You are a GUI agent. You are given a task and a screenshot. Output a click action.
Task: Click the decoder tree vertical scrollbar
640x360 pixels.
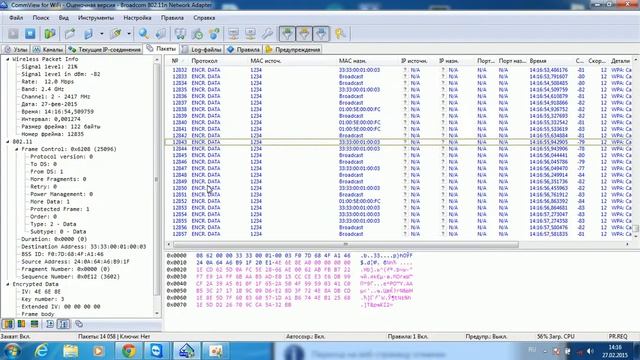point(157,180)
